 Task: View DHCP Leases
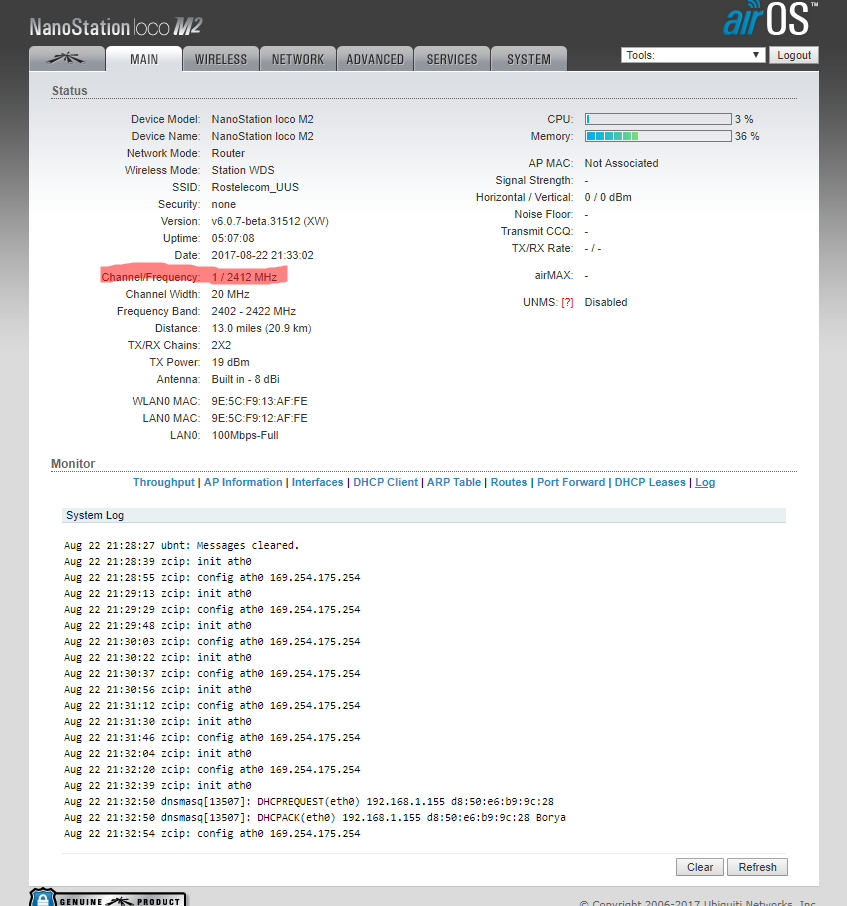pyautogui.click(x=650, y=482)
